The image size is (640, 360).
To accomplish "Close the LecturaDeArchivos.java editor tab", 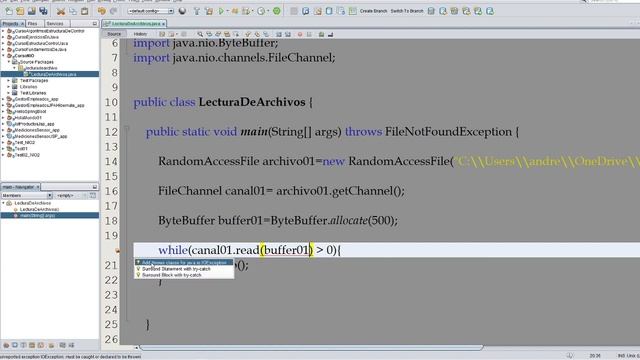I will [x=163, y=24].
